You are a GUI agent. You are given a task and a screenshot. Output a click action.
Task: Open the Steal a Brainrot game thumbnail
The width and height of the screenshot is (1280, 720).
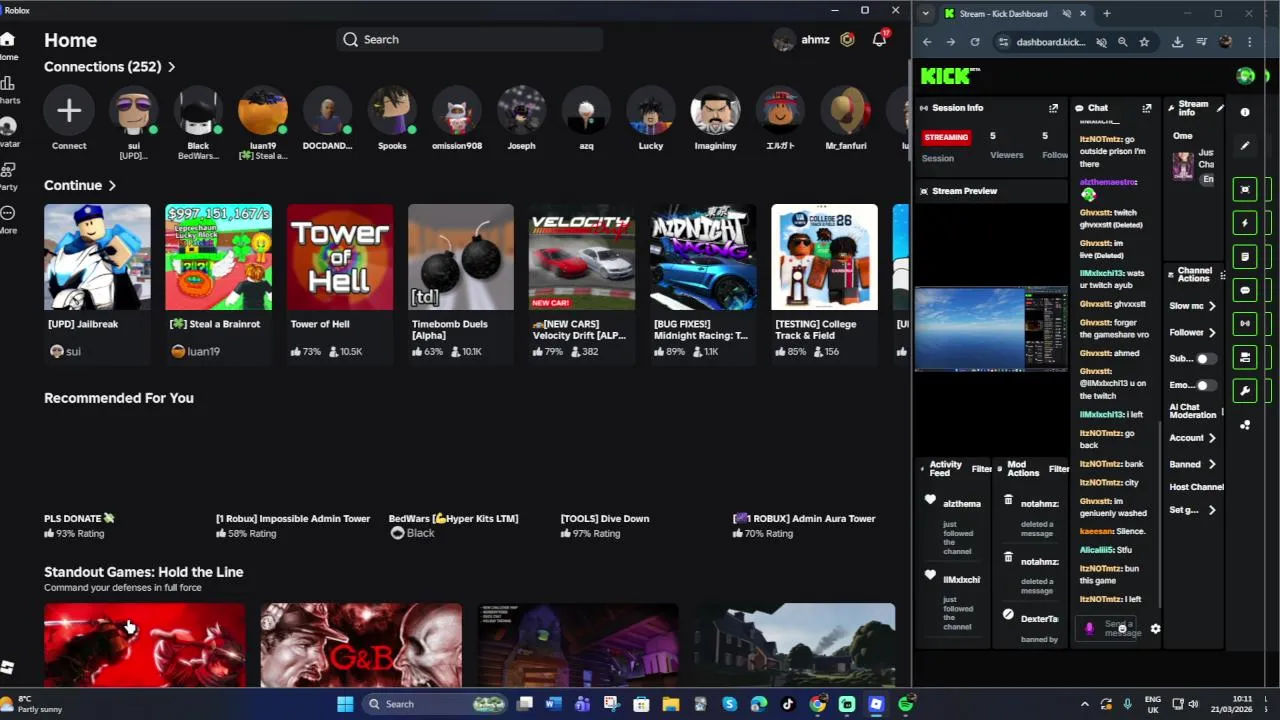click(218, 257)
